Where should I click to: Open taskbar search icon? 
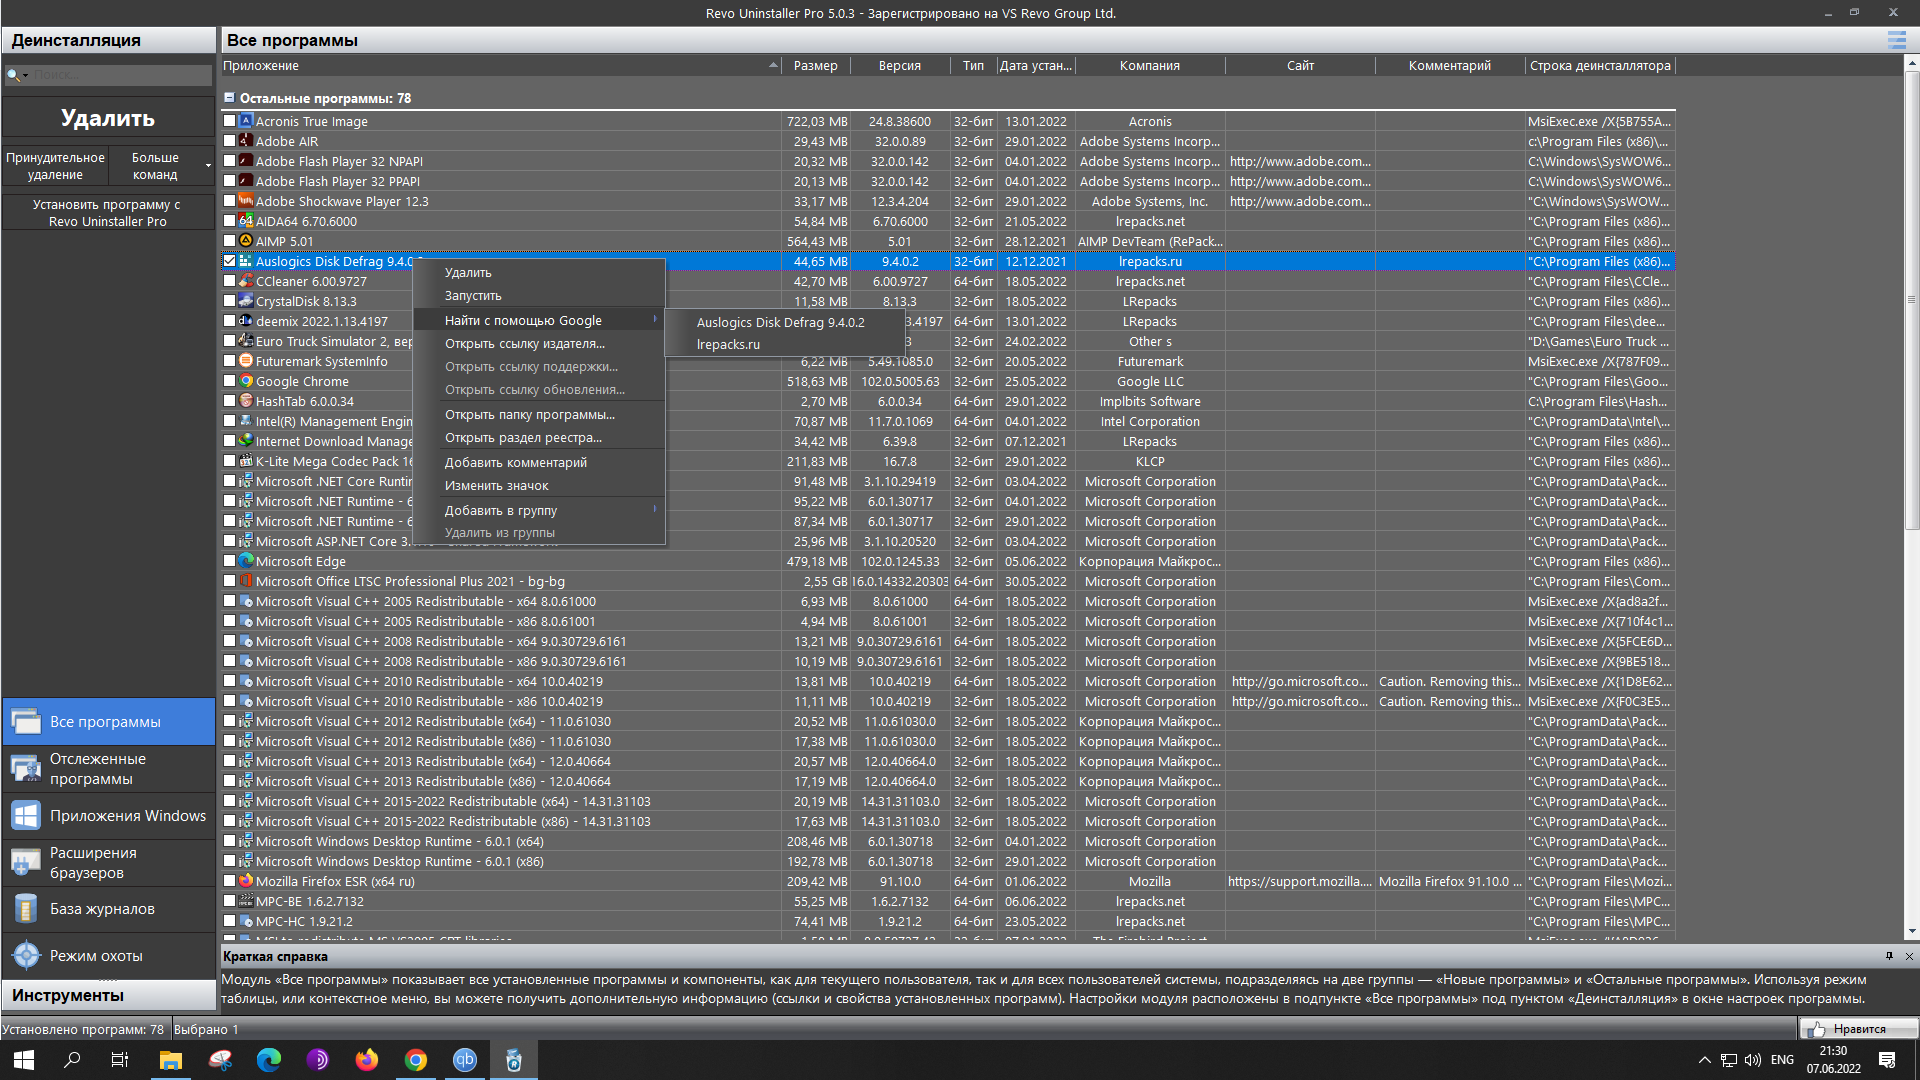(x=72, y=1060)
